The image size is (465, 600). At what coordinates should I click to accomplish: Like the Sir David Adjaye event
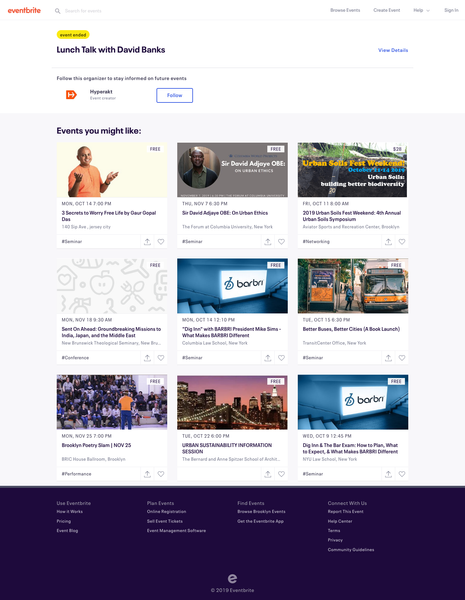[281, 241]
